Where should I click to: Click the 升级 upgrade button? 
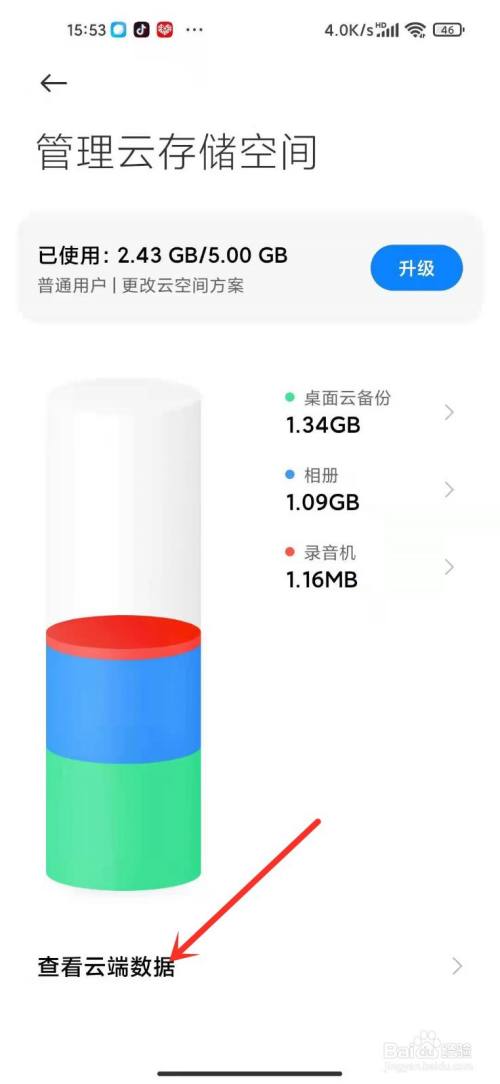point(416,268)
